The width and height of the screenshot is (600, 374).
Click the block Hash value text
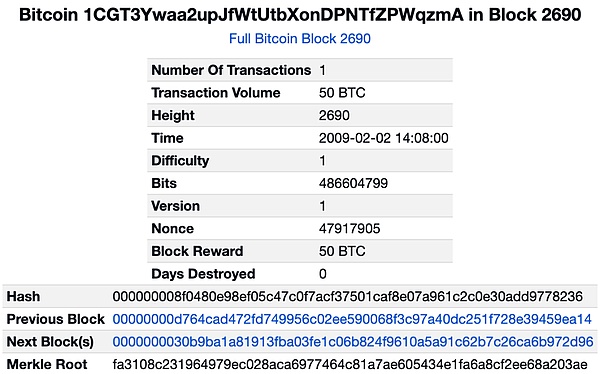pyautogui.click(x=347, y=296)
